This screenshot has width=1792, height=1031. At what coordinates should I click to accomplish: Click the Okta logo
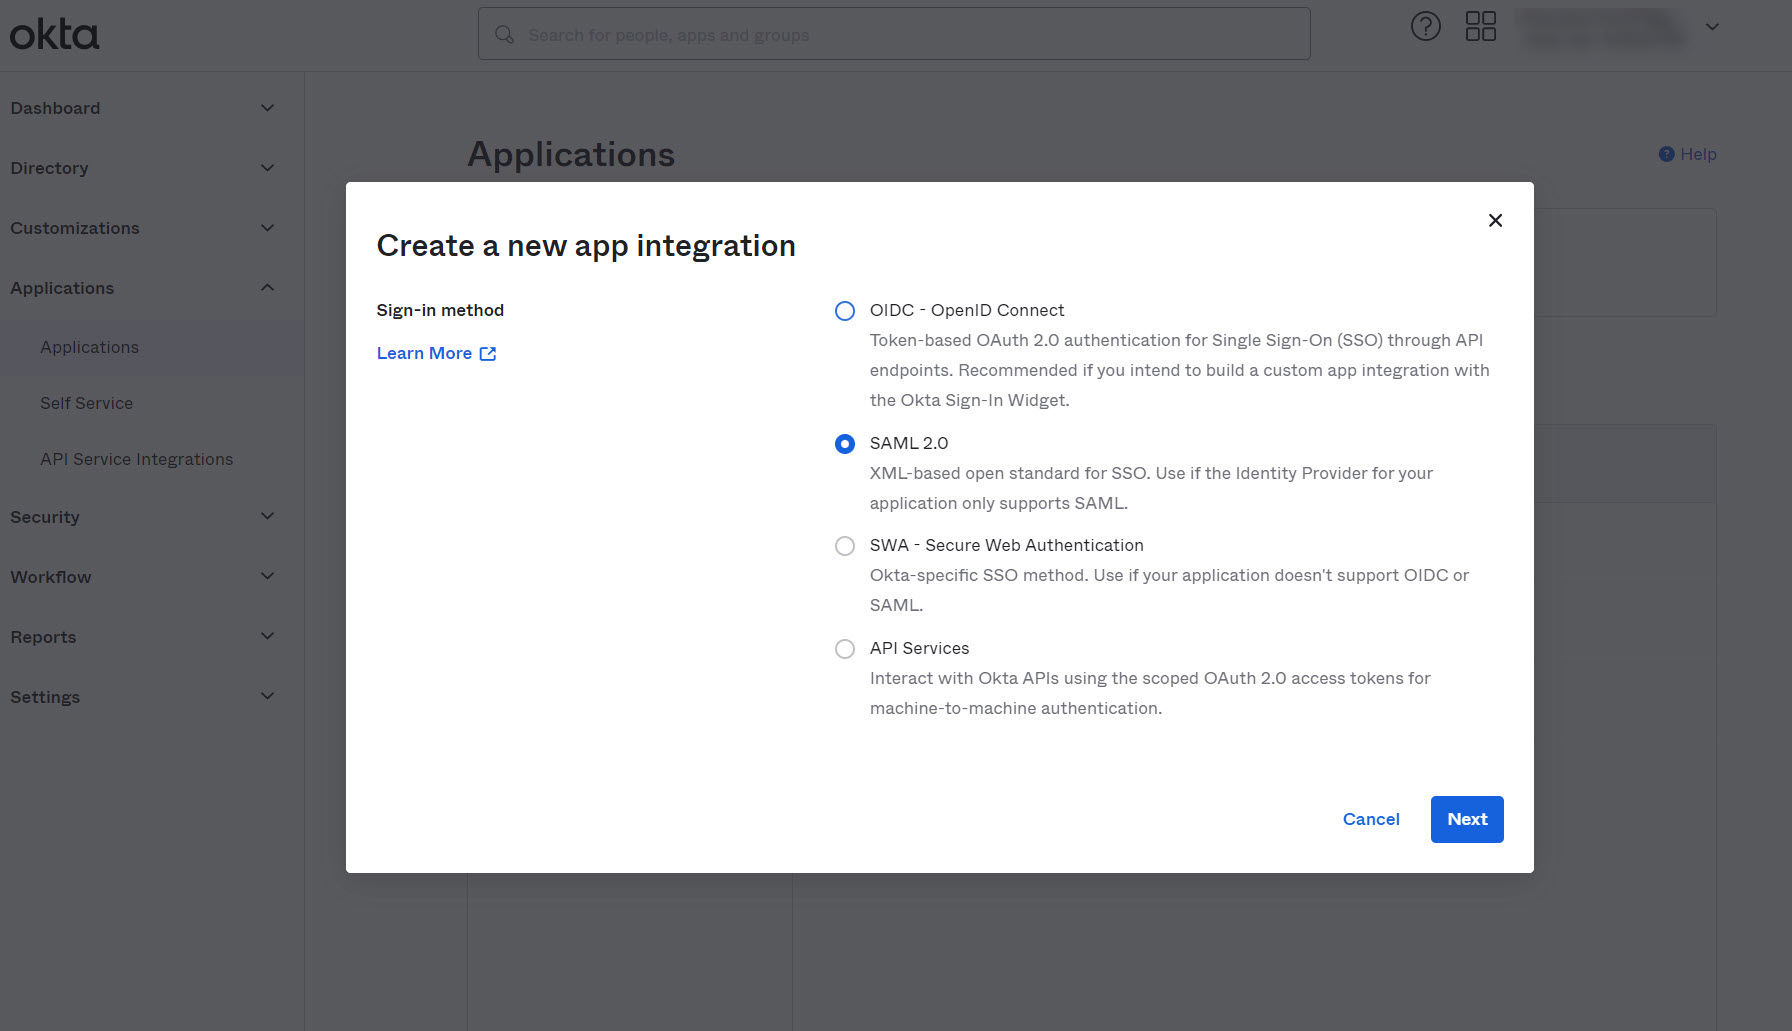[x=54, y=35]
